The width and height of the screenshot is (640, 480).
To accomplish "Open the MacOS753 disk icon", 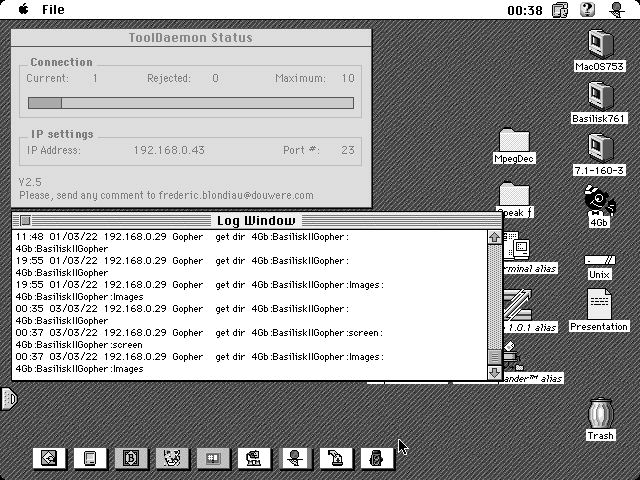I will point(600,44).
